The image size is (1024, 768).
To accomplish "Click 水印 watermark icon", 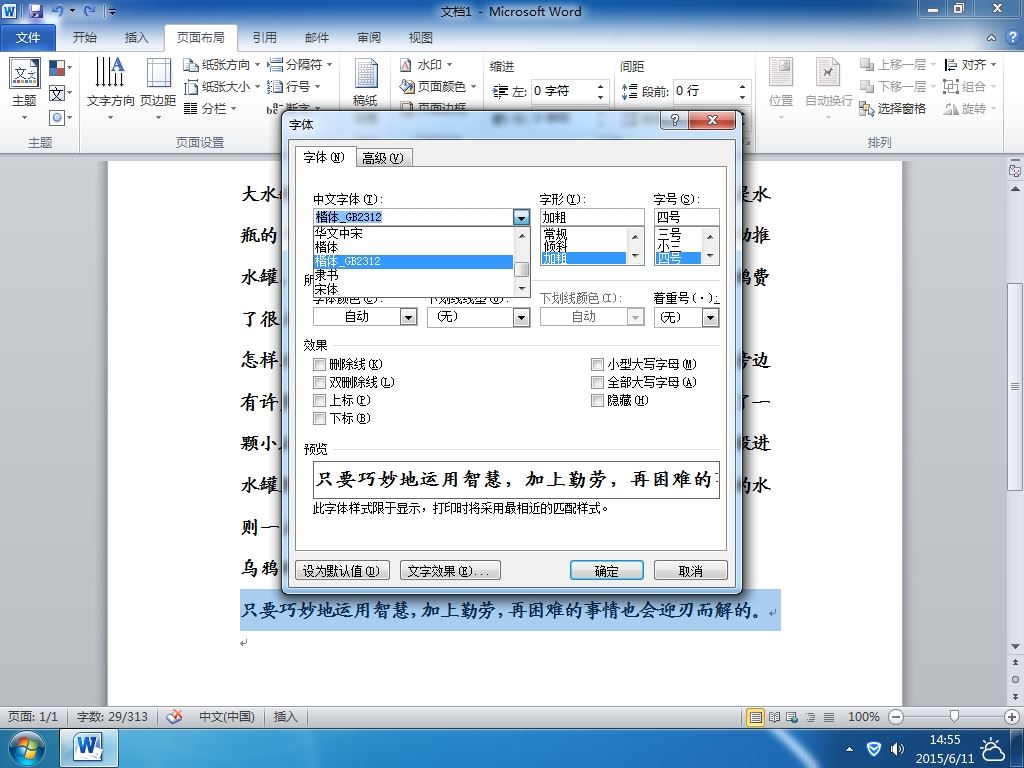I will 406,65.
